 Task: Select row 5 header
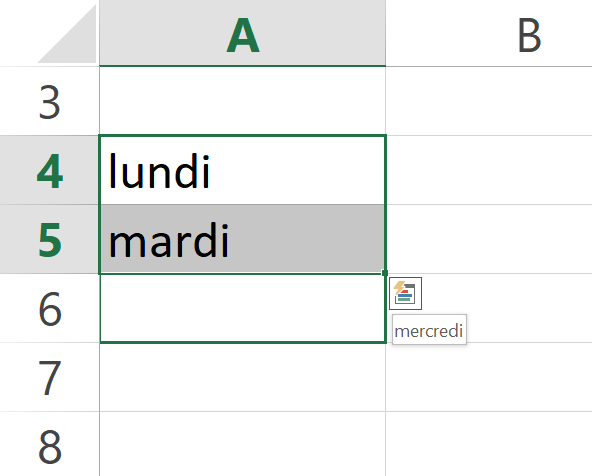49,239
